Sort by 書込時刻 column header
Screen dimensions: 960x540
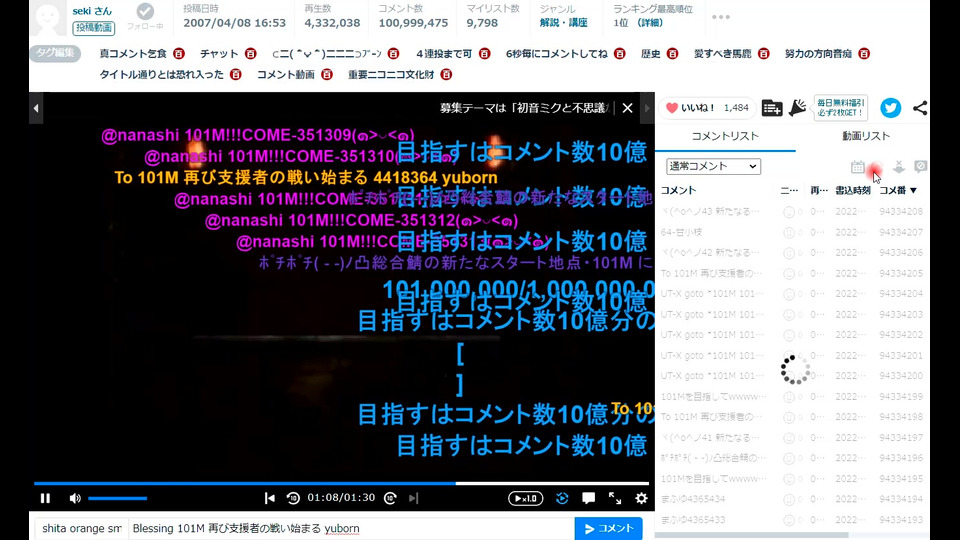click(x=852, y=190)
